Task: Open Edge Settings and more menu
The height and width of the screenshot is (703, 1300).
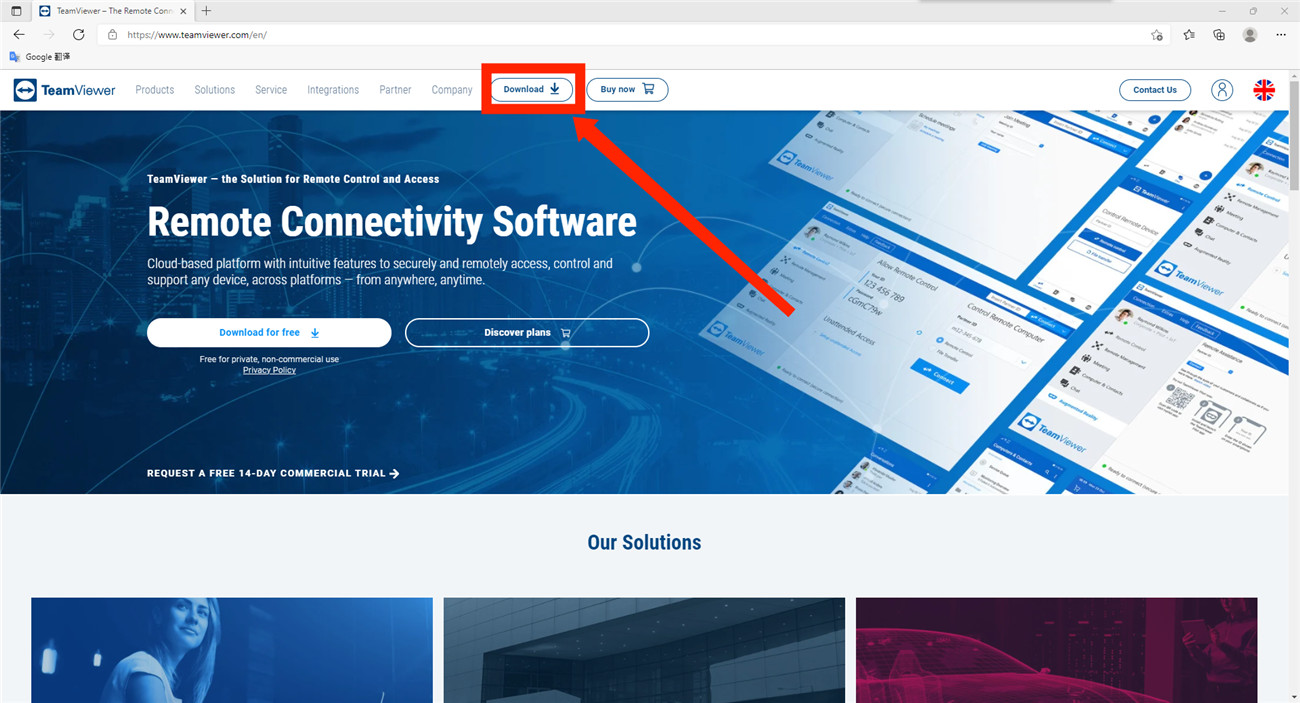Action: point(1281,34)
